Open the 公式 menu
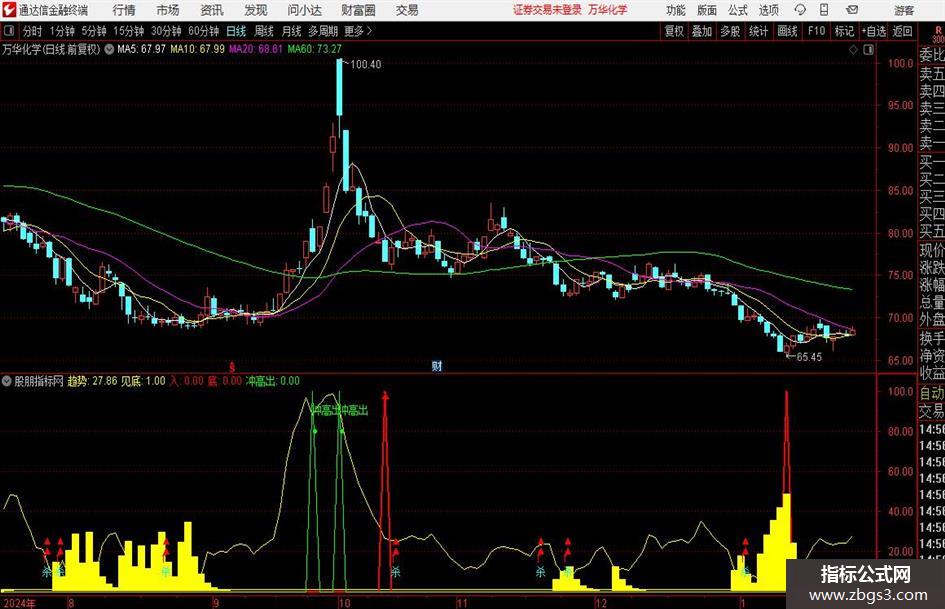 coord(738,10)
